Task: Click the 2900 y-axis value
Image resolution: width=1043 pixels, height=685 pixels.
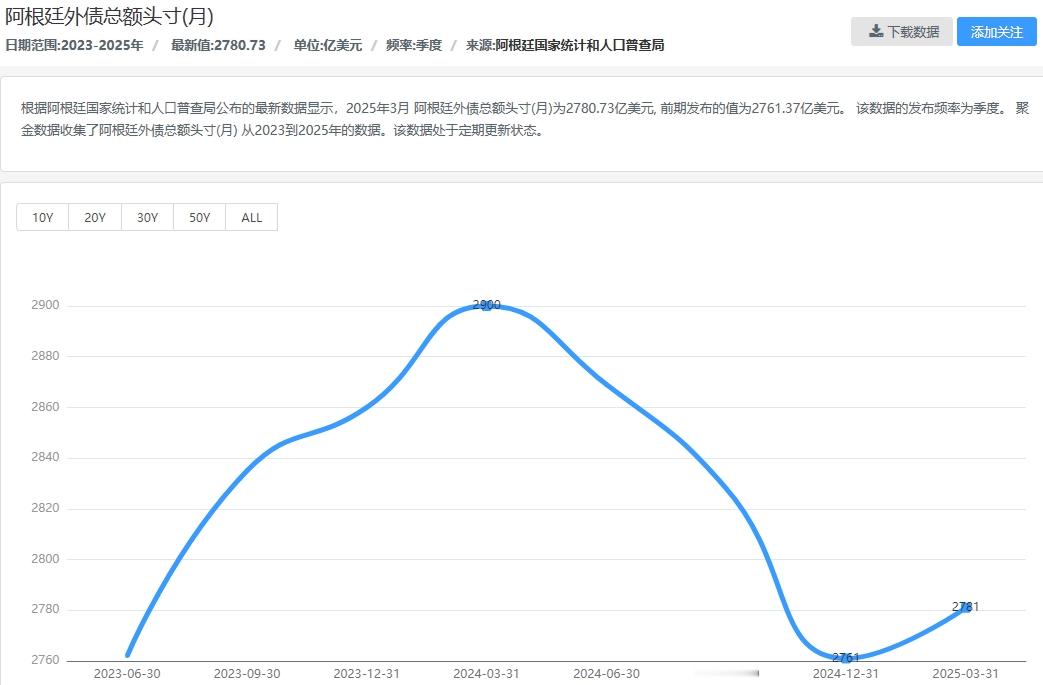Action: [45, 305]
